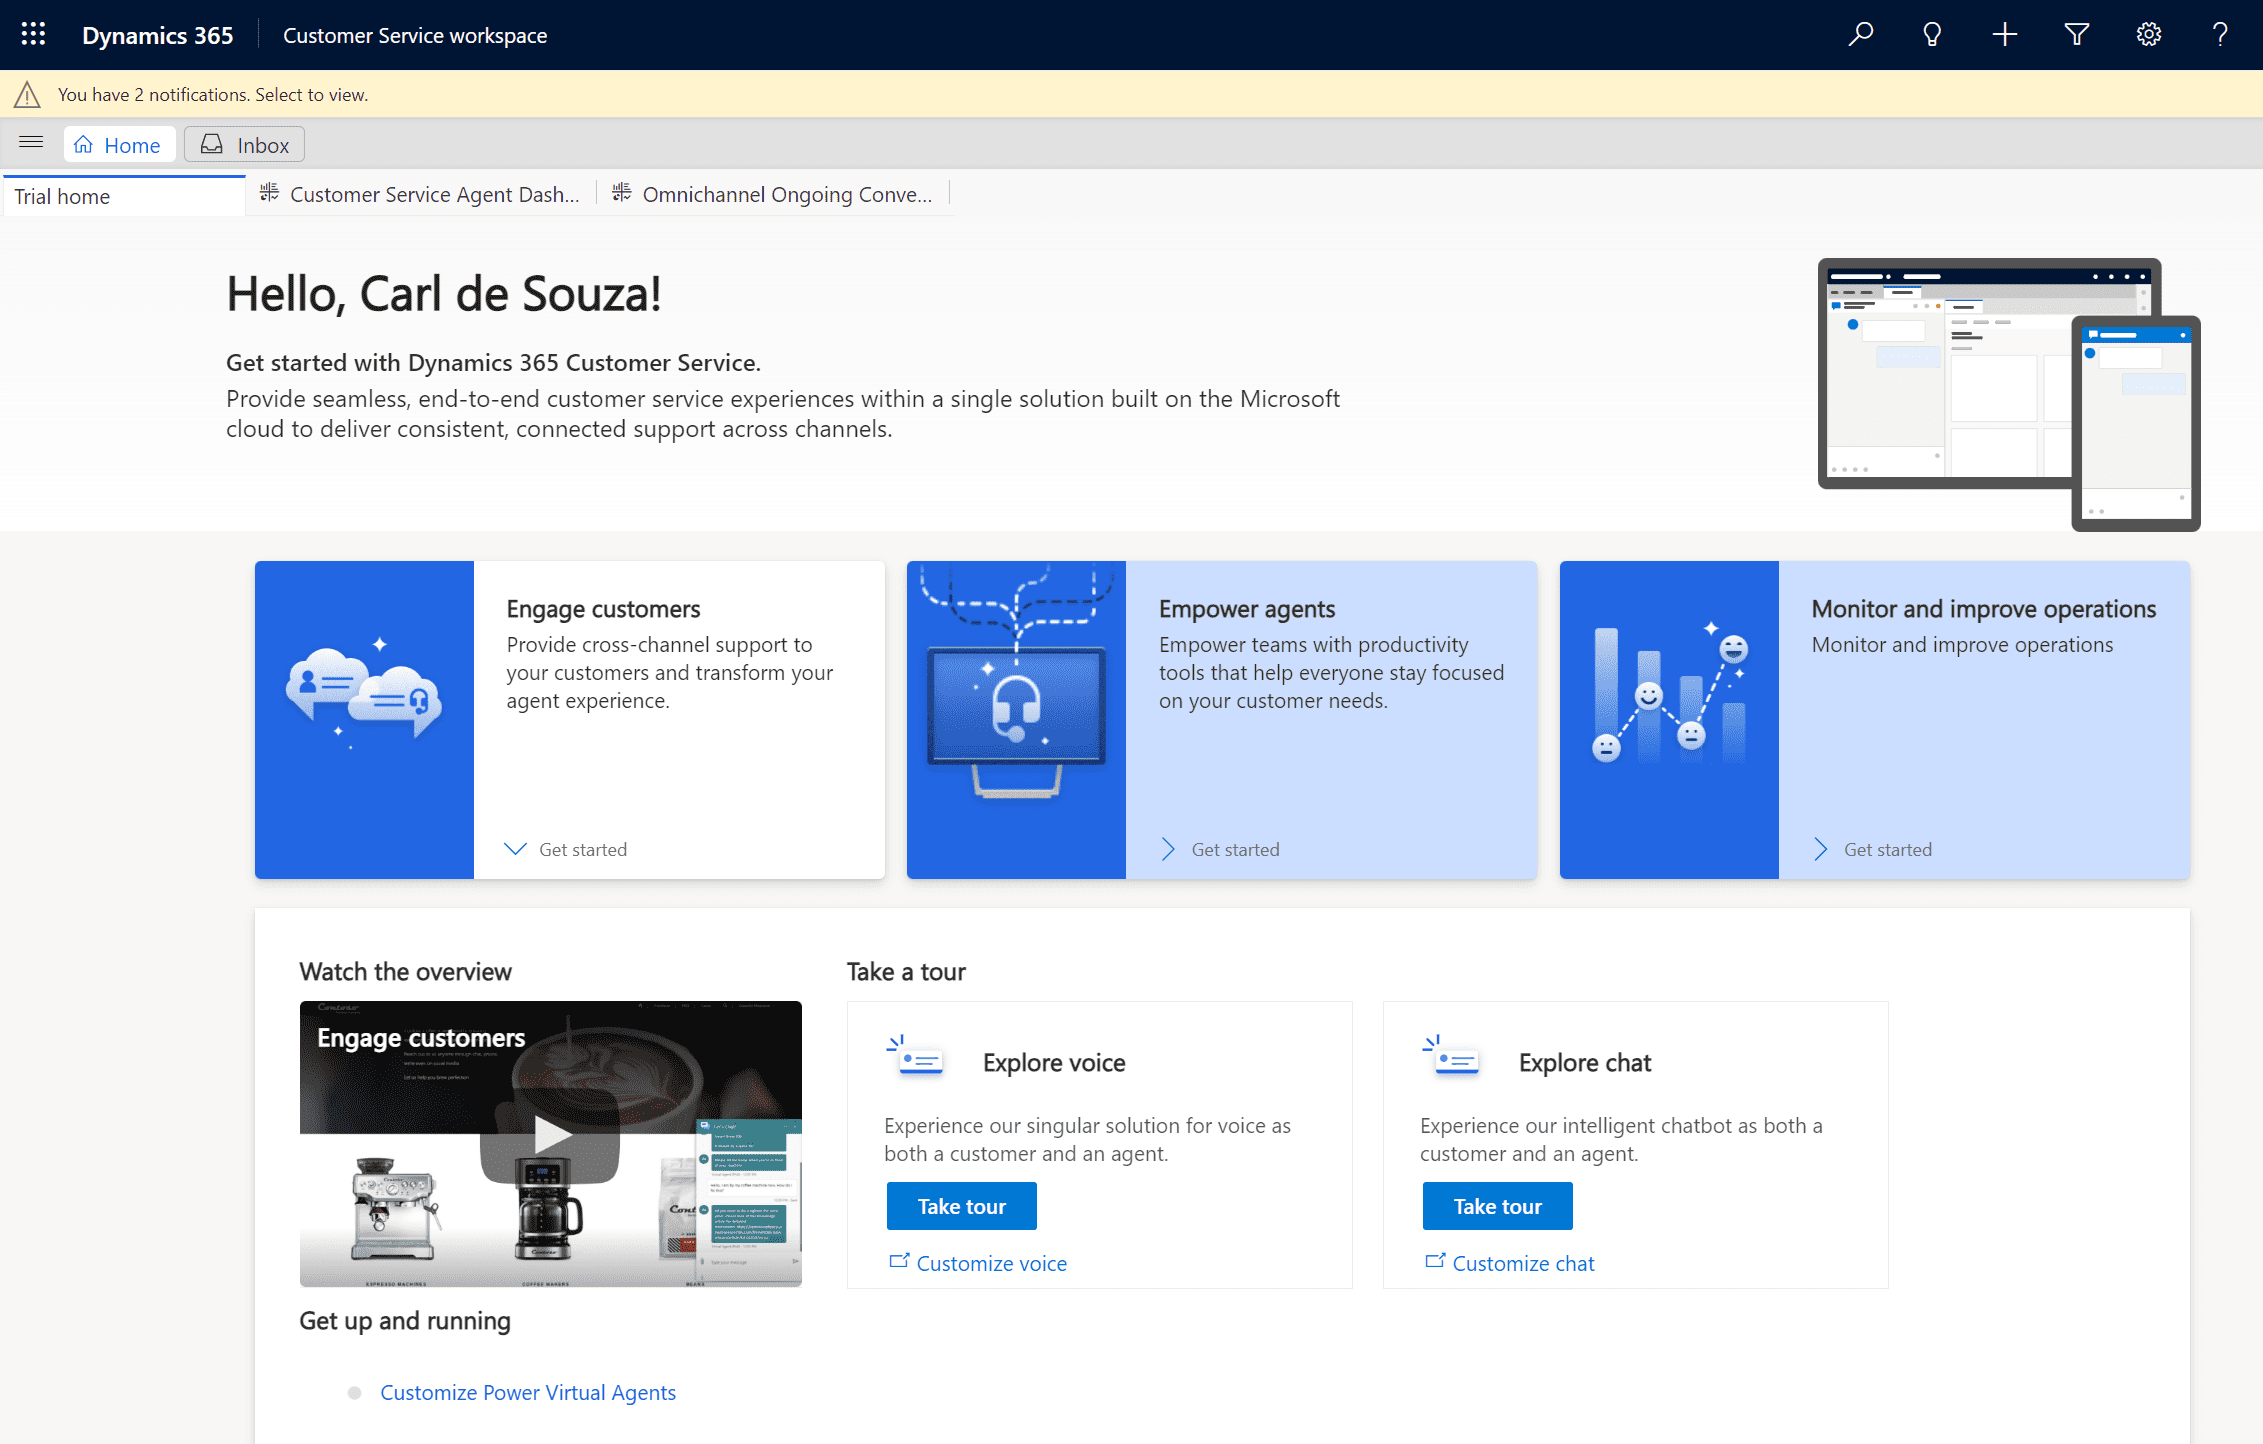Open the notifications banner message
2263x1444 pixels.
tap(213, 95)
